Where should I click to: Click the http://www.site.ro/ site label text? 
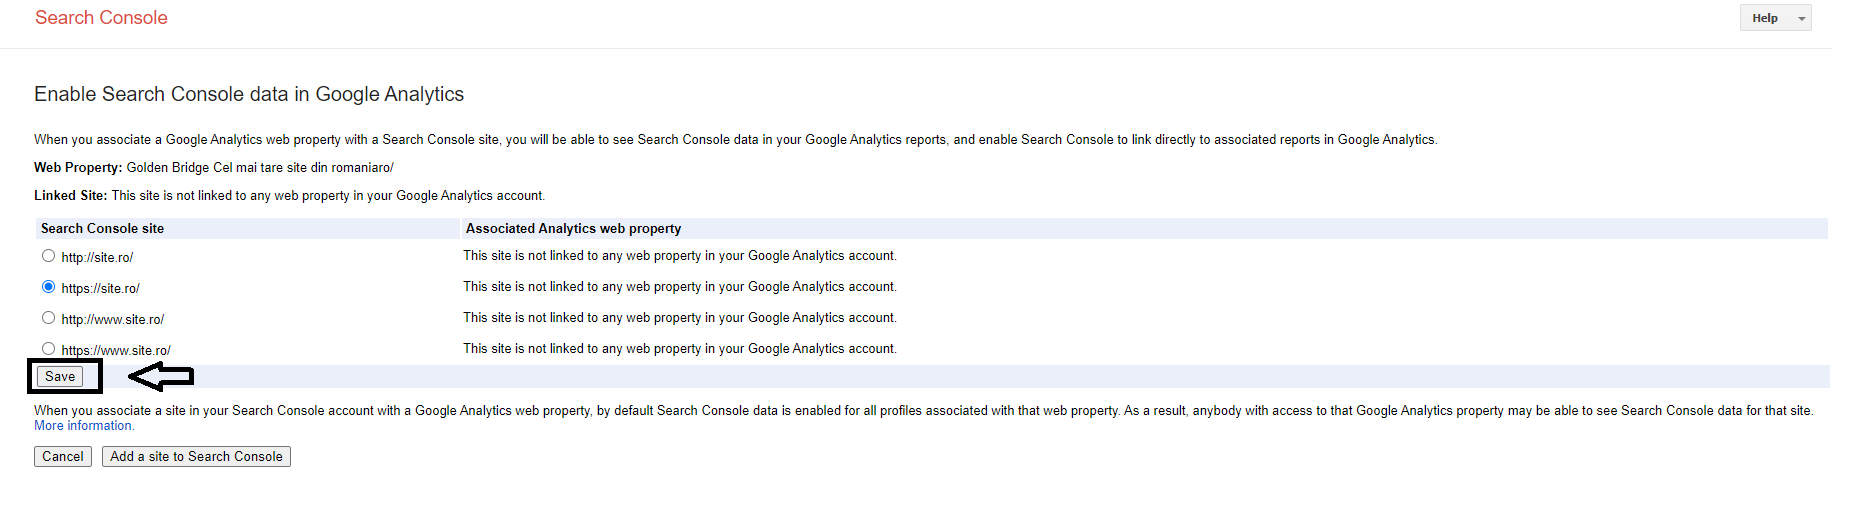pos(112,320)
